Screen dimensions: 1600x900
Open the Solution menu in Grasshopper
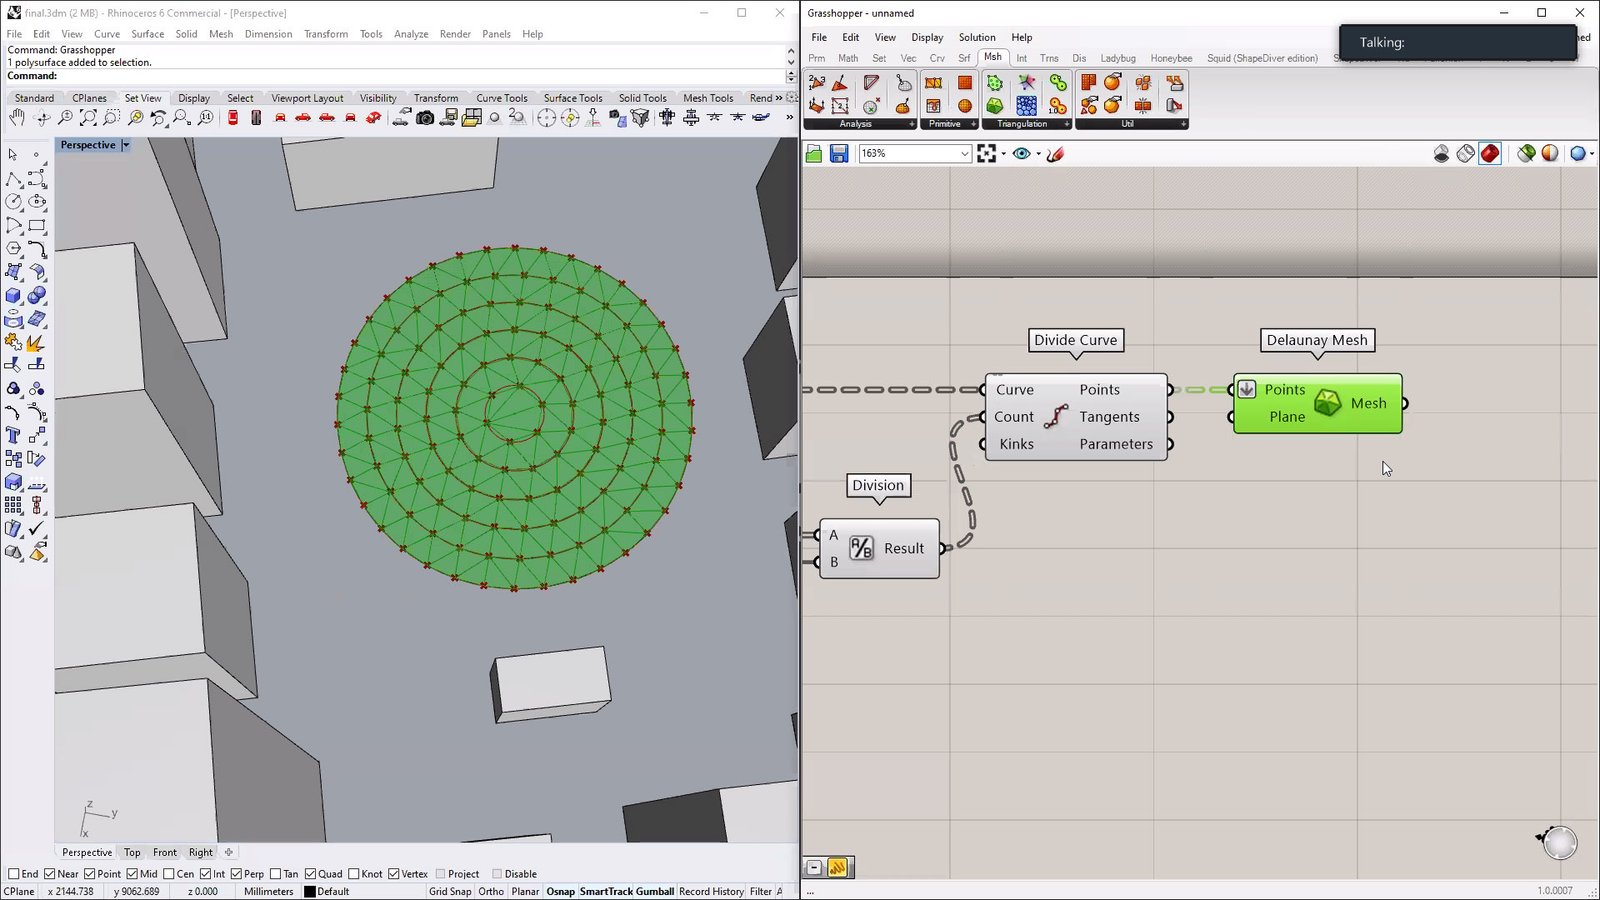pos(977,37)
